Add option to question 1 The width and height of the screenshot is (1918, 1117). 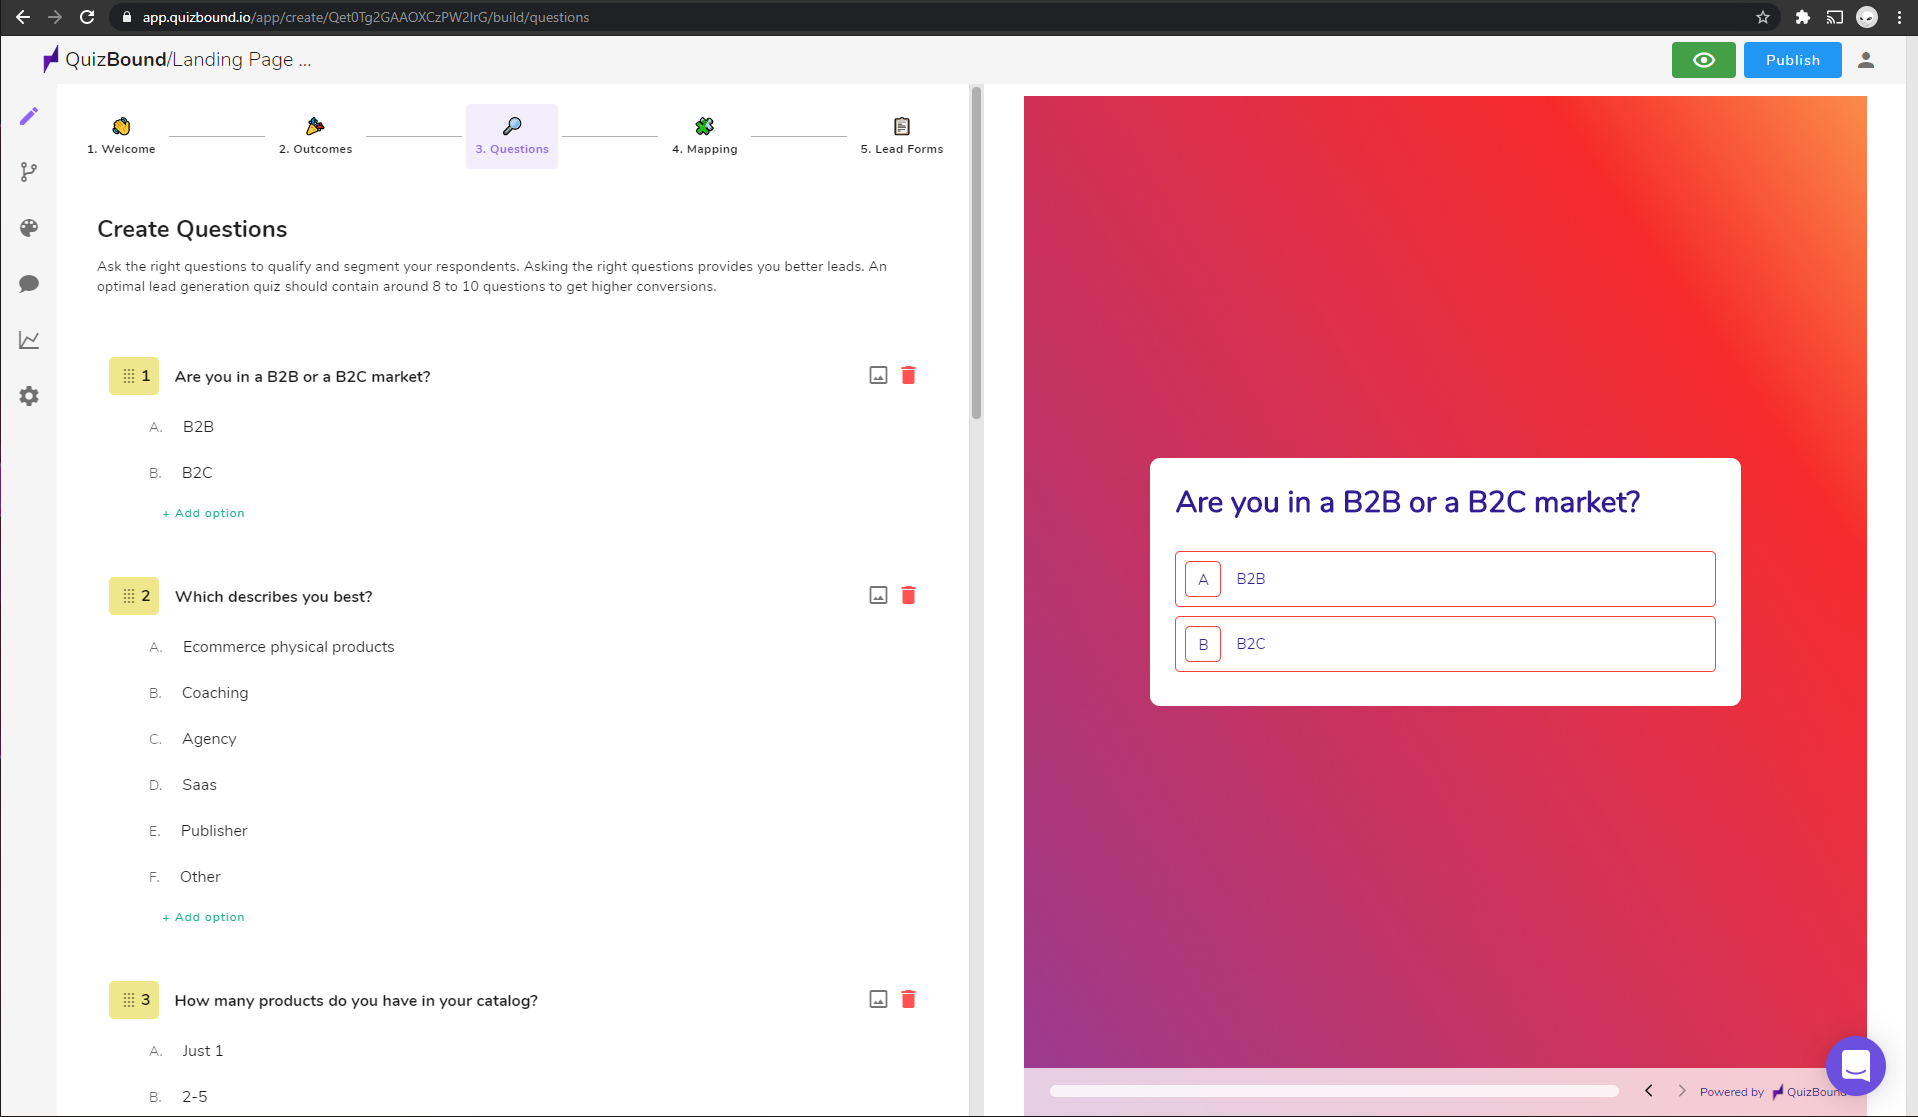(x=204, y=513)
